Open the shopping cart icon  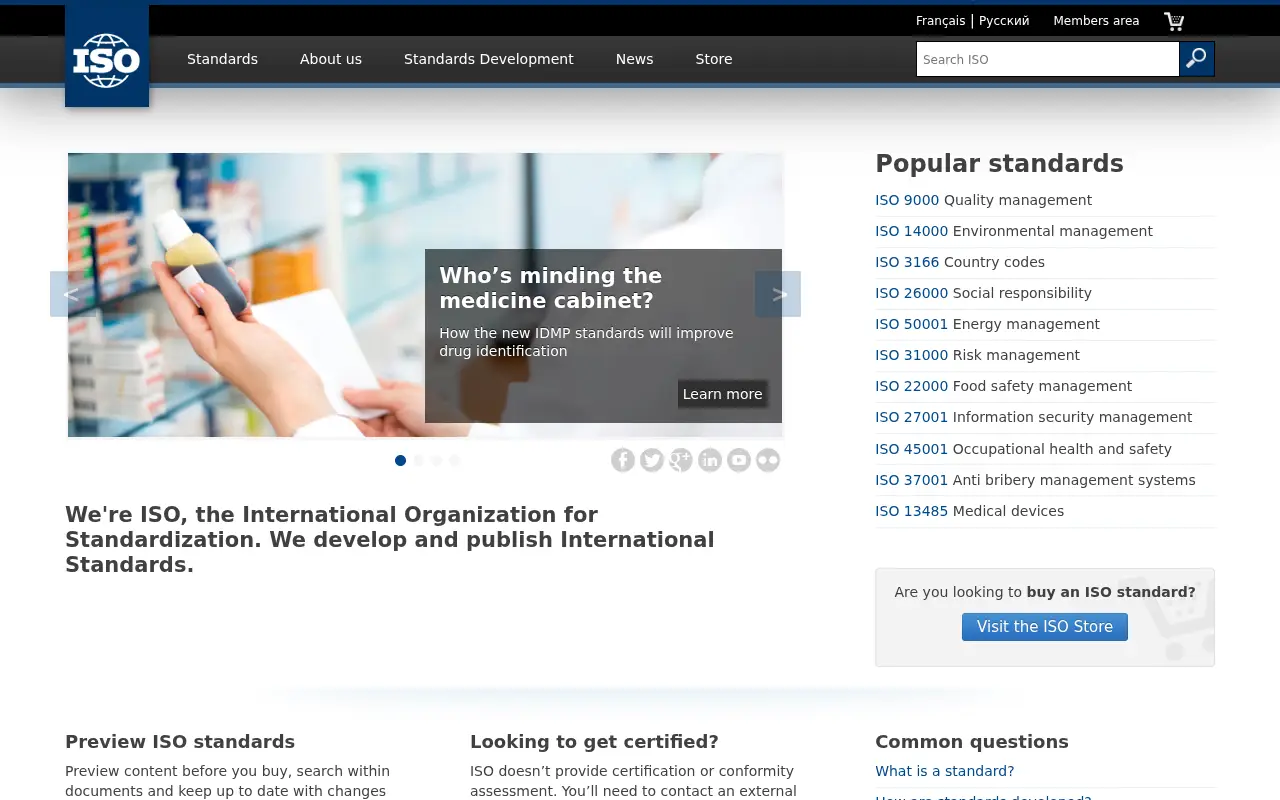tap(1174, 21)
